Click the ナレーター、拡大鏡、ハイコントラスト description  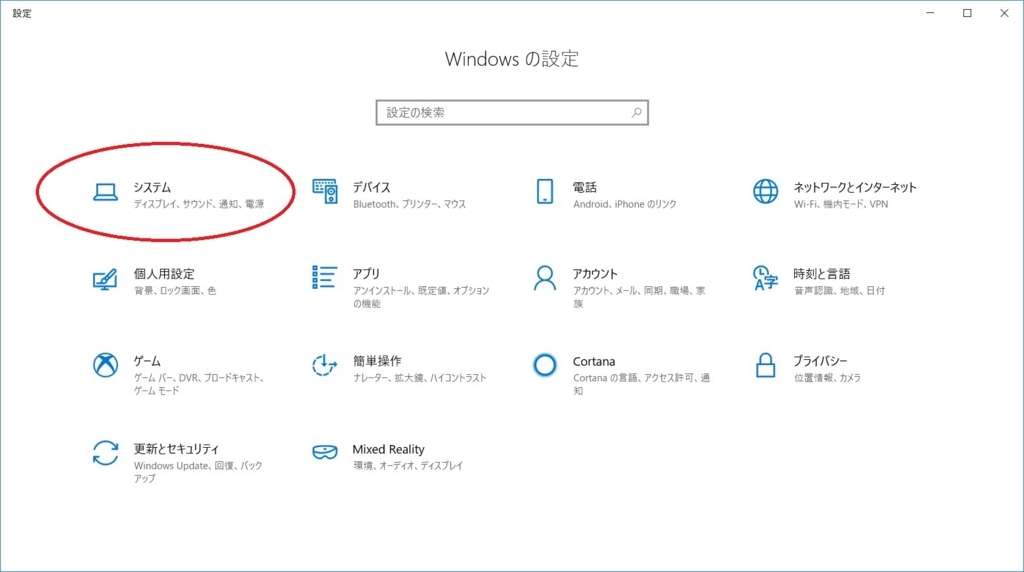[x=420, y=378]
